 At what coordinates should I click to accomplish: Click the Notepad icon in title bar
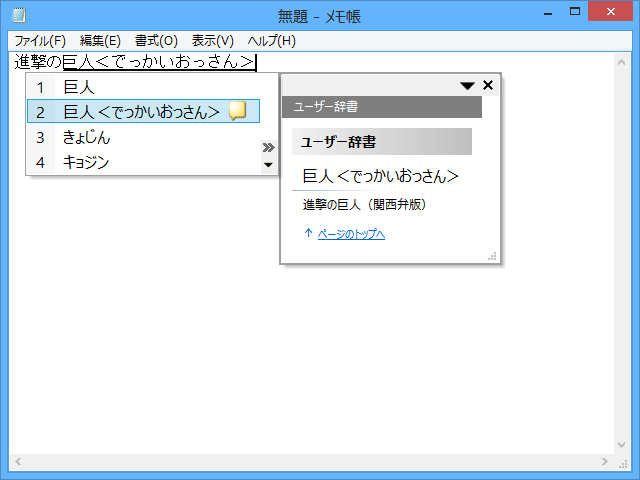[x=18, y=16]
